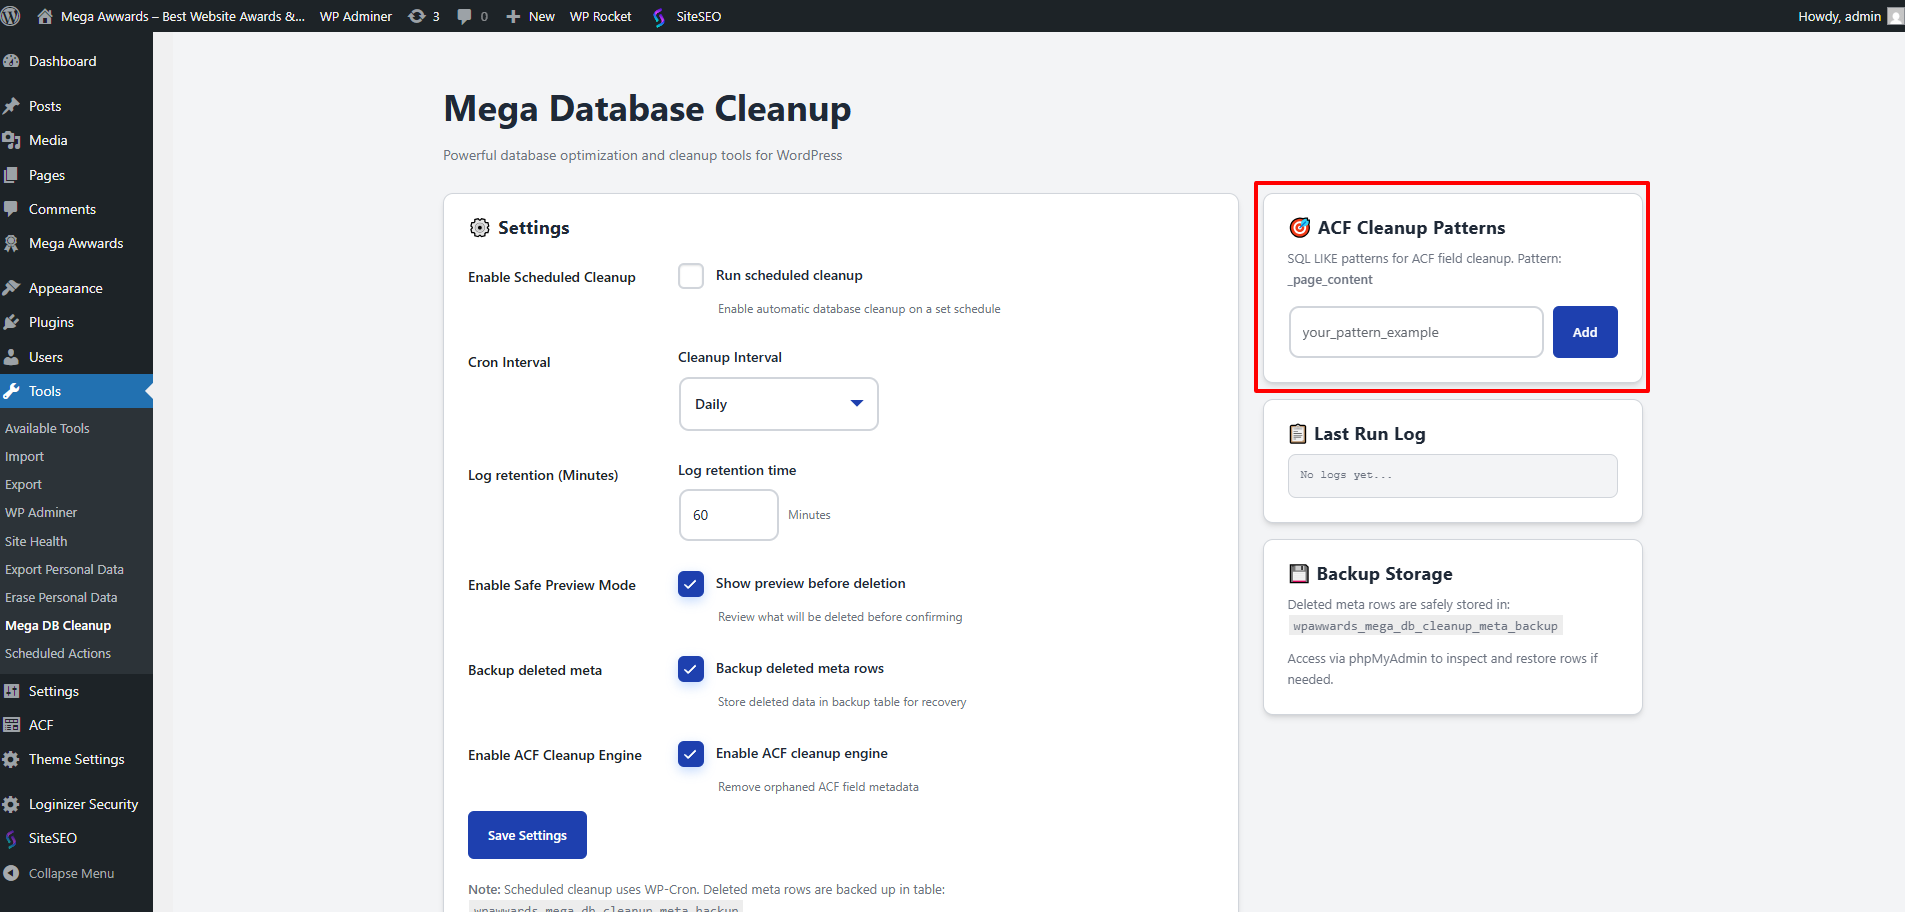1905x912 pixels.
Task: Click the SiteSEO icon in the admin bar
Action: (659, 16)
